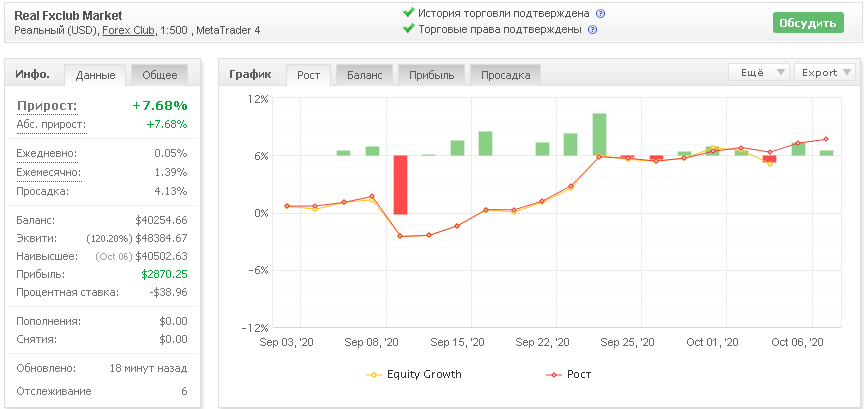Click the Обновлено 18 минут назад text
Viewport: 864px width, 409px height.
tap(148, 368)
